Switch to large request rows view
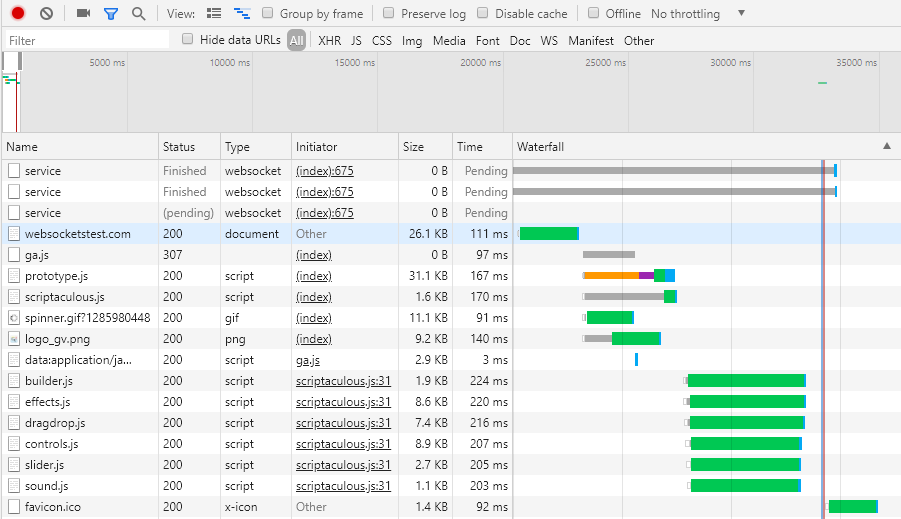901x519 pixels. 214,13
